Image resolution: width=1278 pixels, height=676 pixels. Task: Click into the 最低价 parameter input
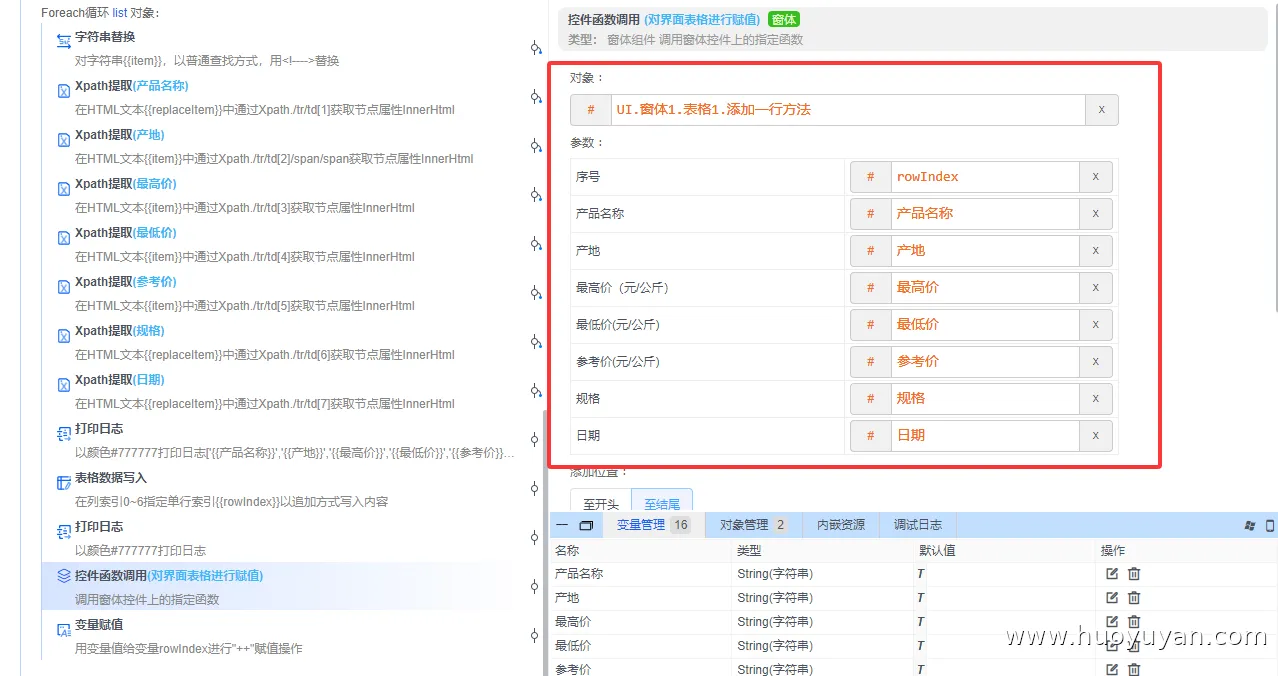(x=985, y=325)
